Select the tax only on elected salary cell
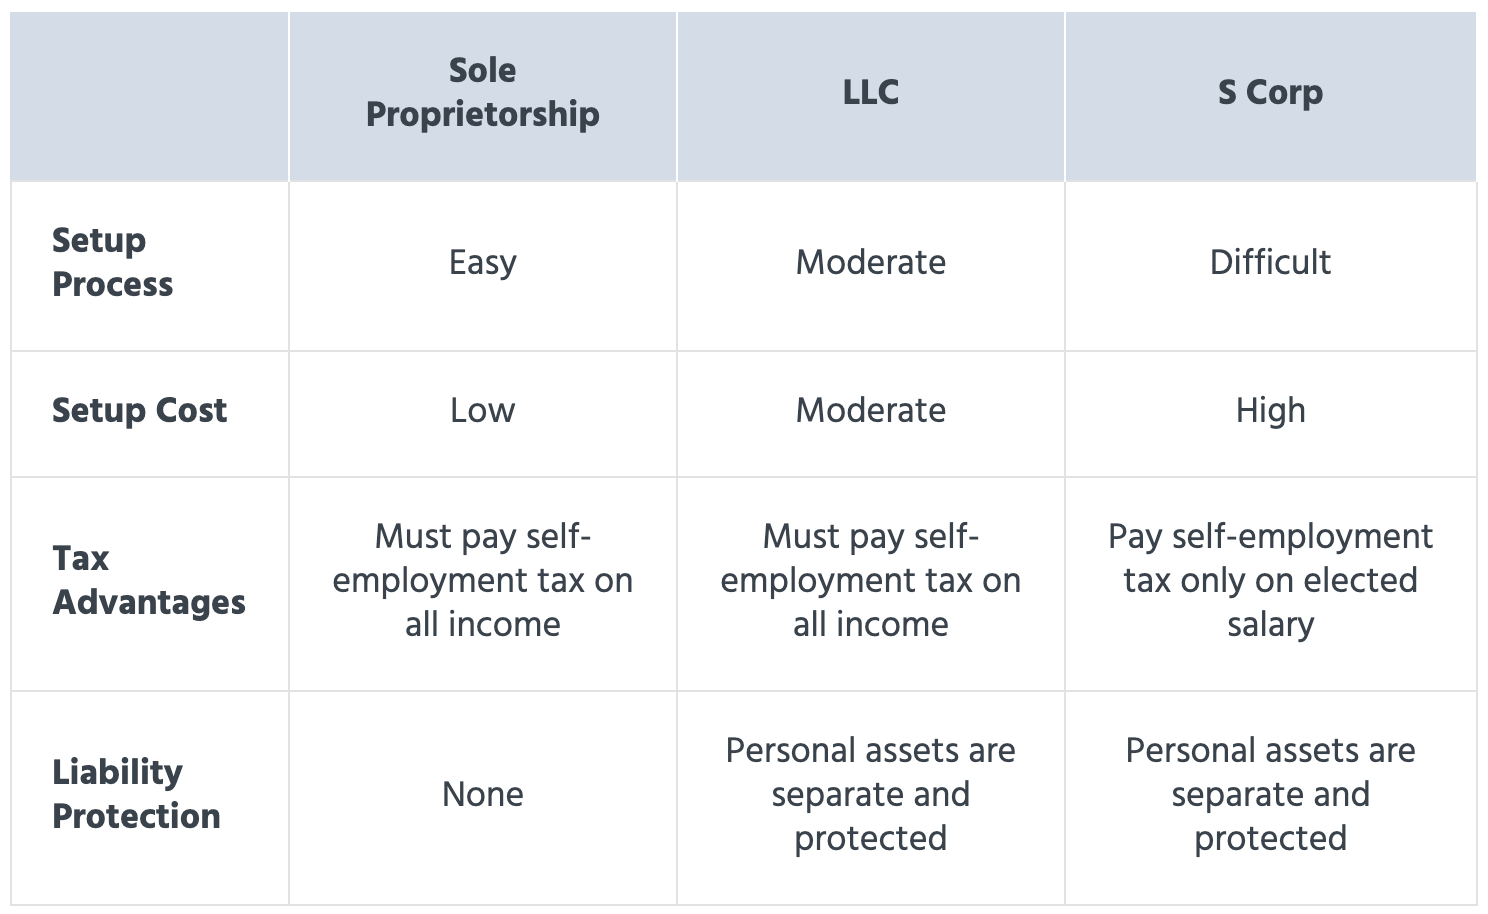Screen dimensions: 1488x914 tap(1270, 581)
